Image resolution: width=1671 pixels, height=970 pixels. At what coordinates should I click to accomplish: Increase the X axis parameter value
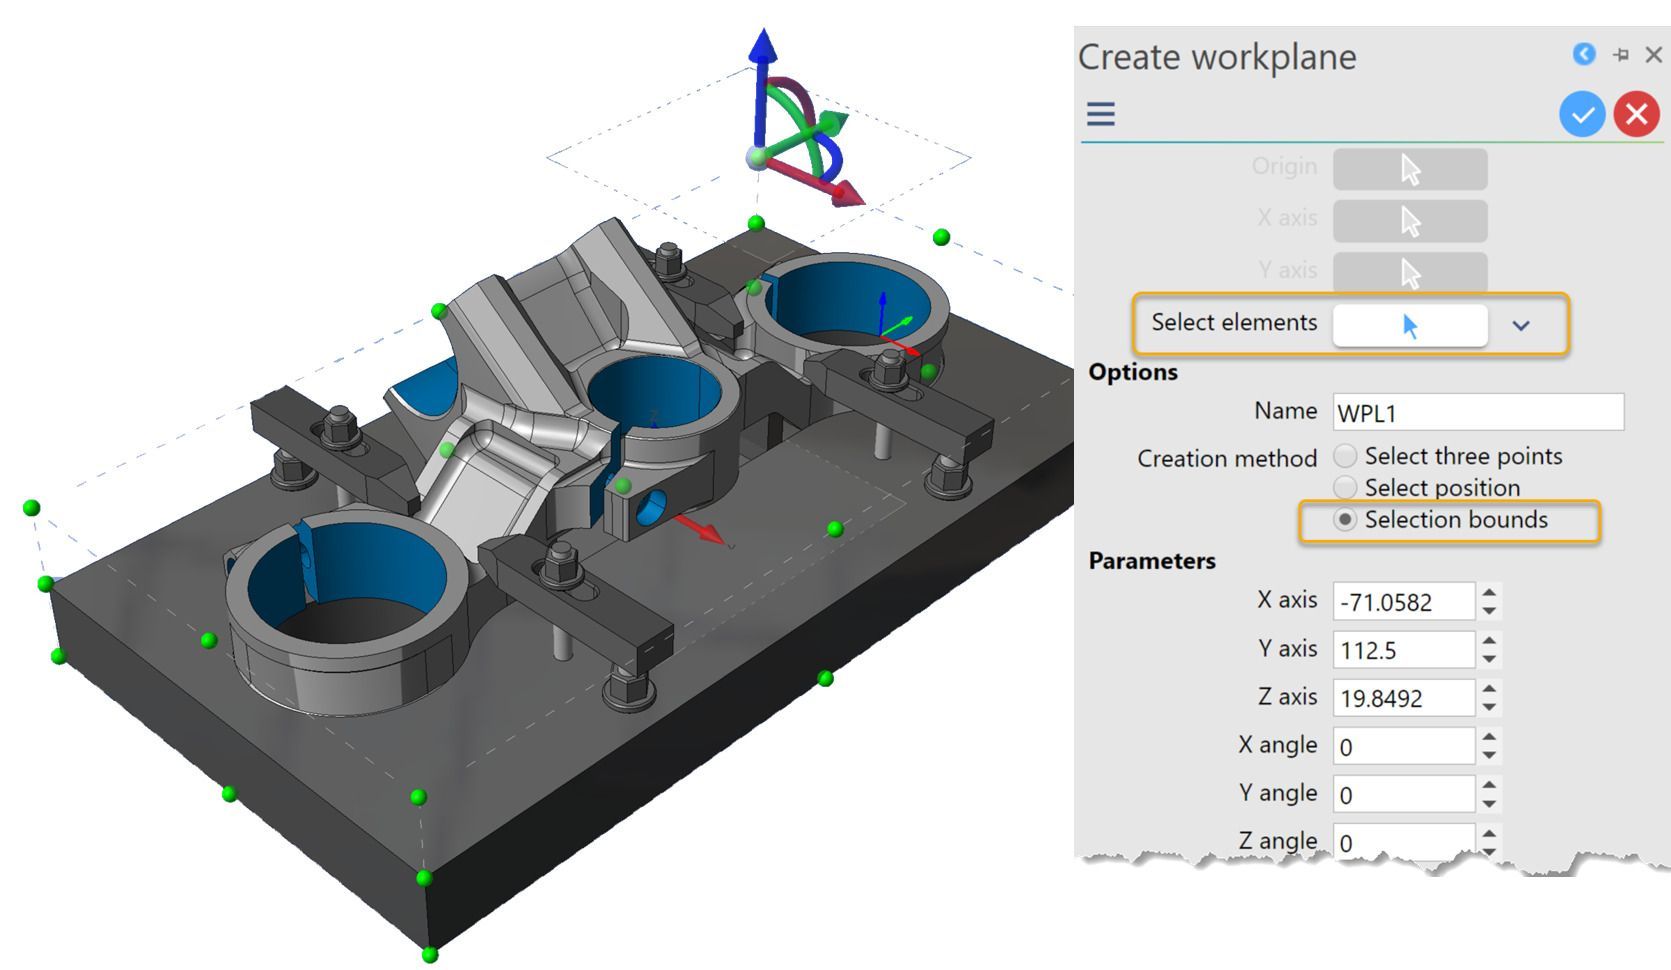1490,592
